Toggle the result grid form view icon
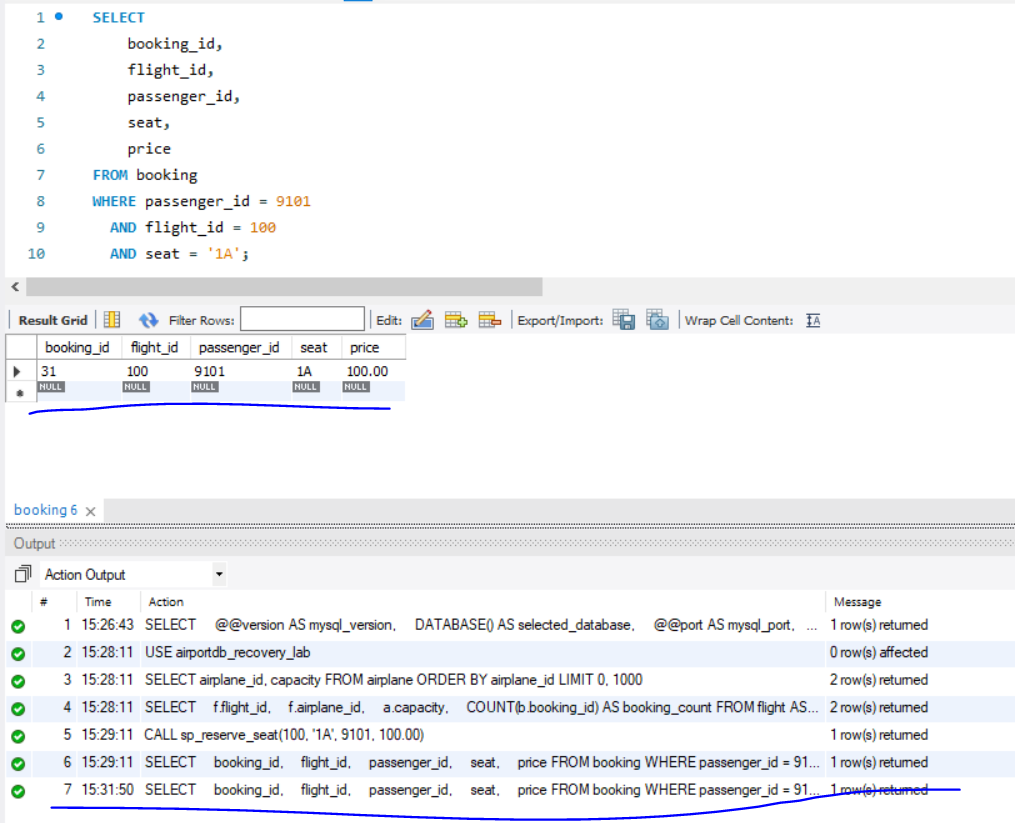This screenshot has height=823, width=1015. [x=112, y=320]
